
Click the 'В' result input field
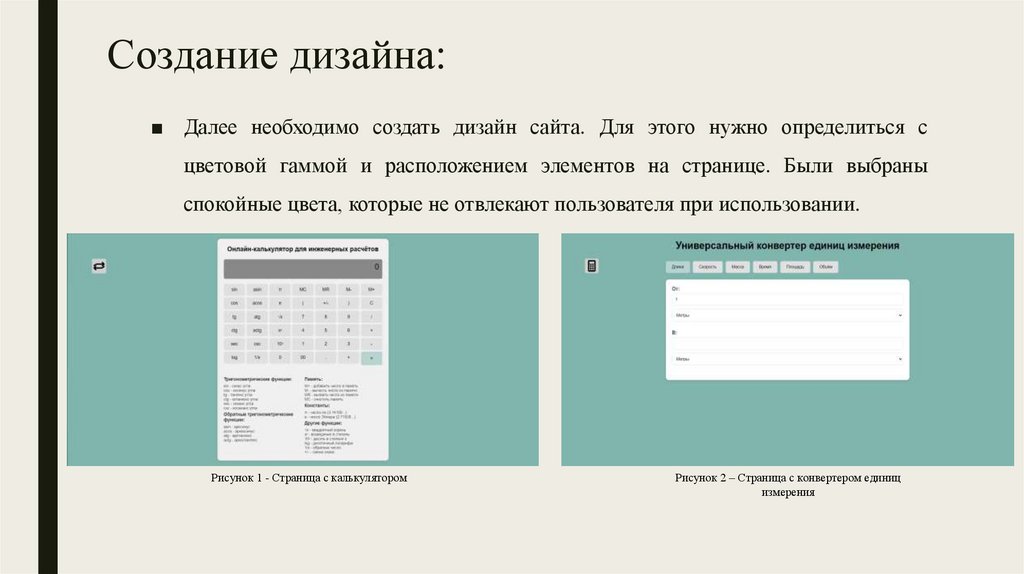[x=788, y=343]
